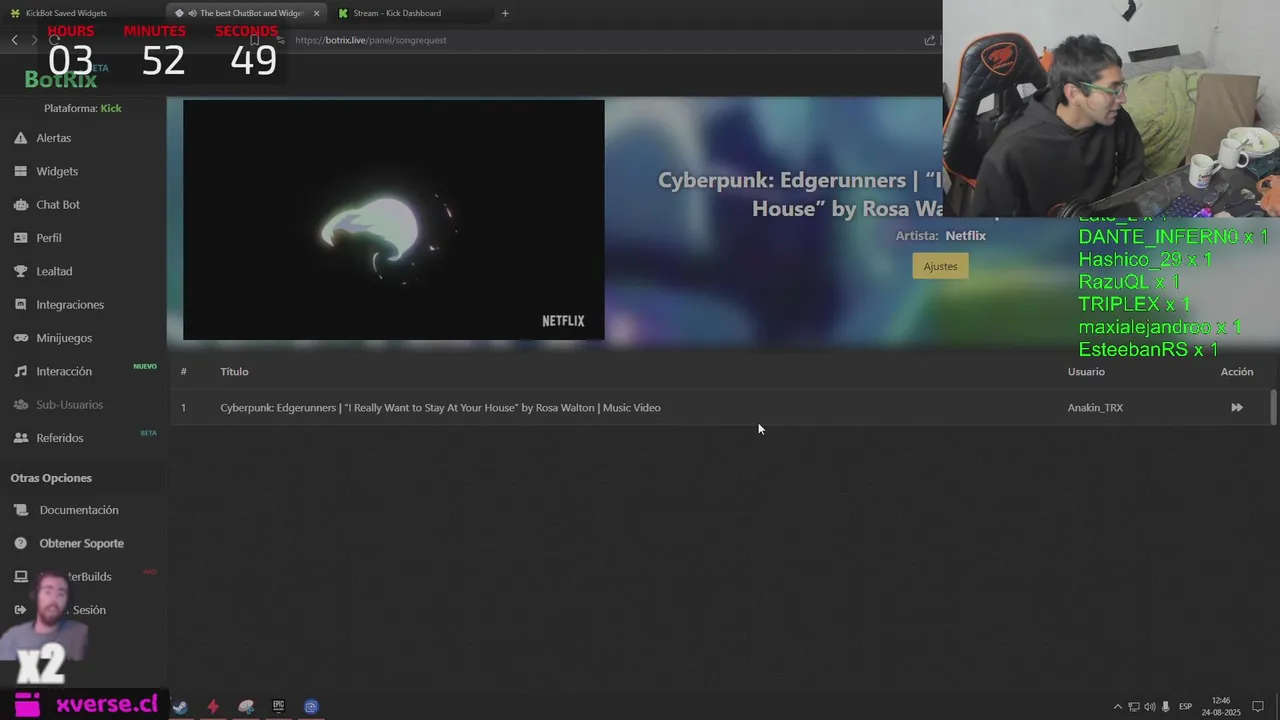
Task: Click the Documentación document icon
Action: 20,510
